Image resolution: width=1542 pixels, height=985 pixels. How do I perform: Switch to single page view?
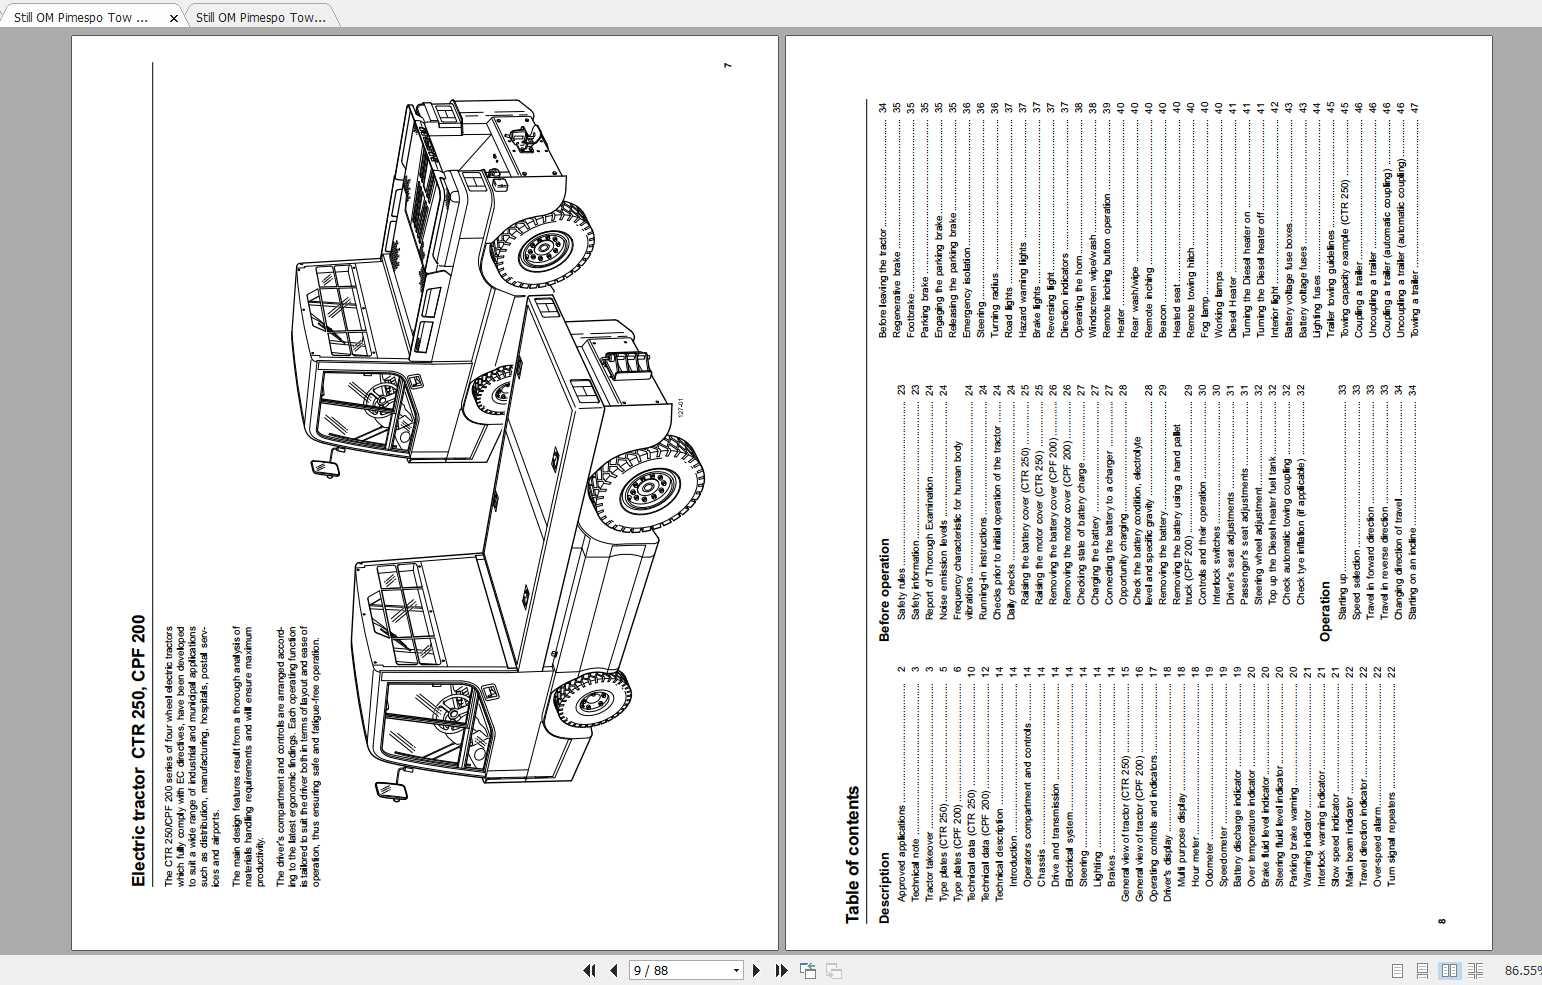coord(1397,970)
